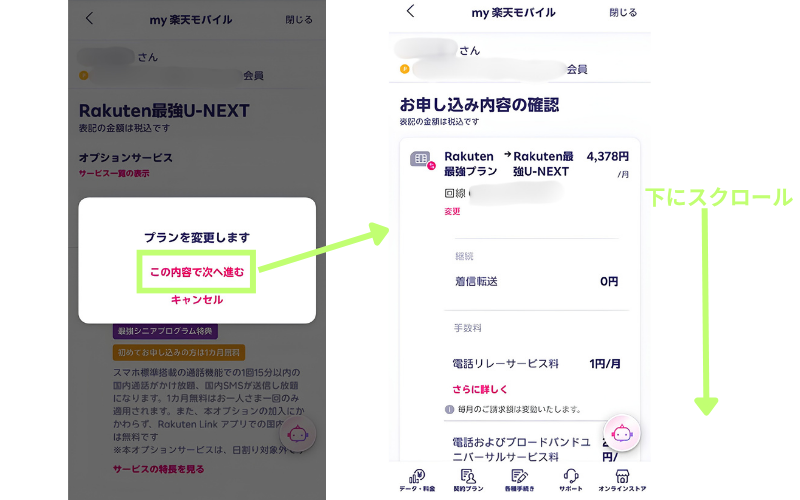Select the プランを変更します dialog text
The image size is (800, 500).
pyautogui.click(x=197, y=238)
